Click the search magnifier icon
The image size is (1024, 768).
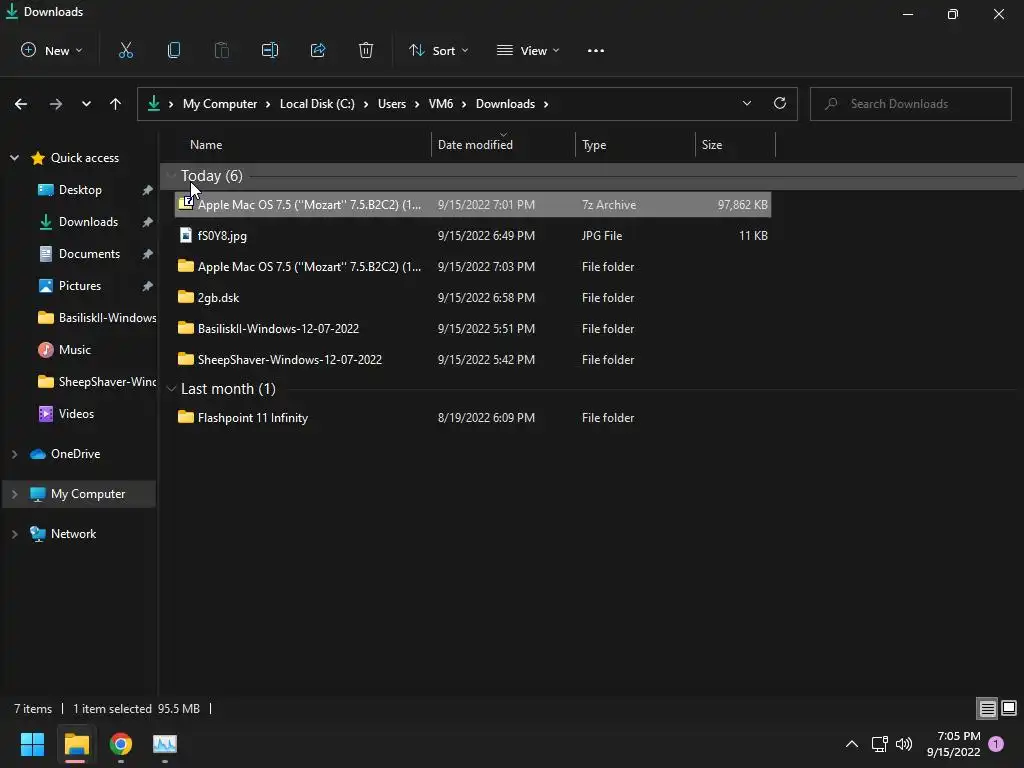[831, 104]
